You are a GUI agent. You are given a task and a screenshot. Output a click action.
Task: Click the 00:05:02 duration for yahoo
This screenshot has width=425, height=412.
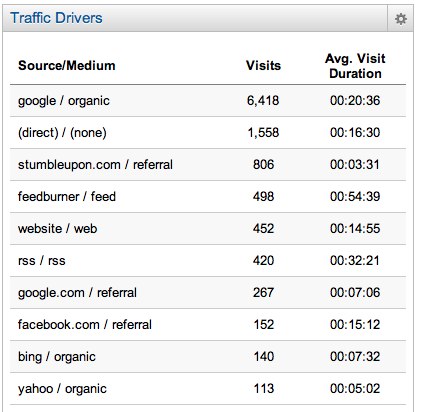point(355,389)
